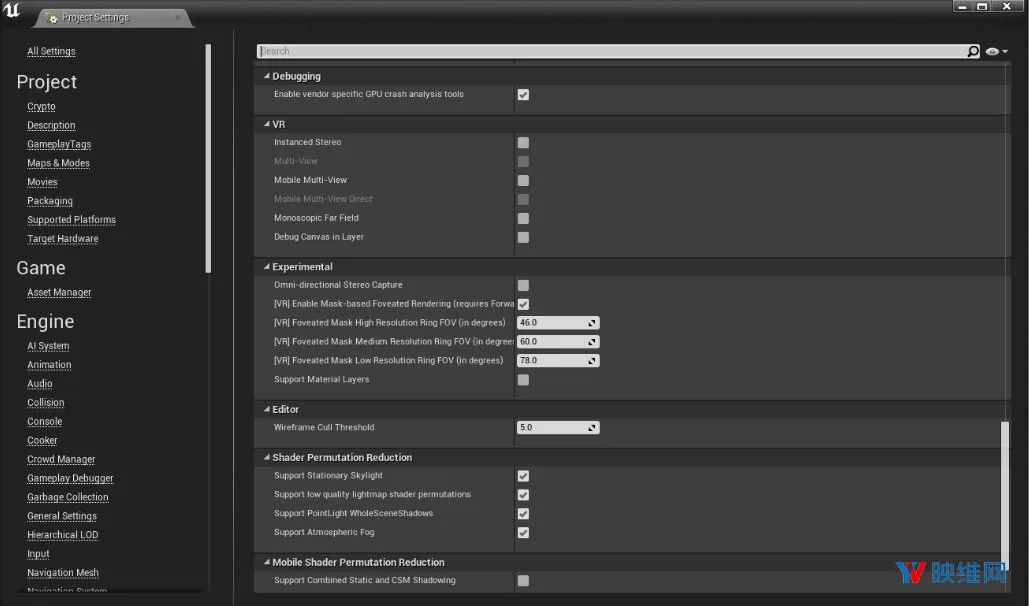Click the 46.0 FOV field spinner arrow

(x=592, y=323)
